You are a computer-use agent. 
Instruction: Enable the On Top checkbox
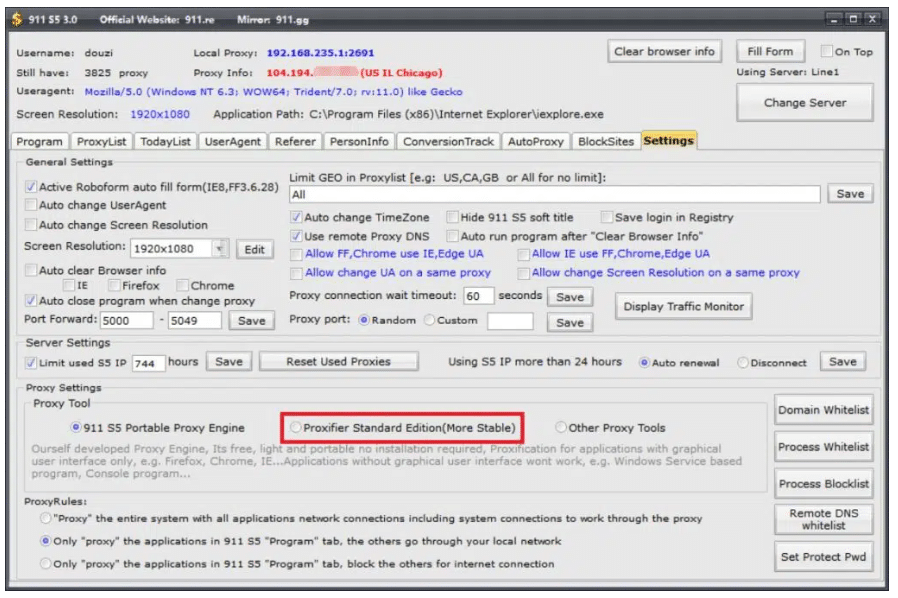(x=826, y=52)
